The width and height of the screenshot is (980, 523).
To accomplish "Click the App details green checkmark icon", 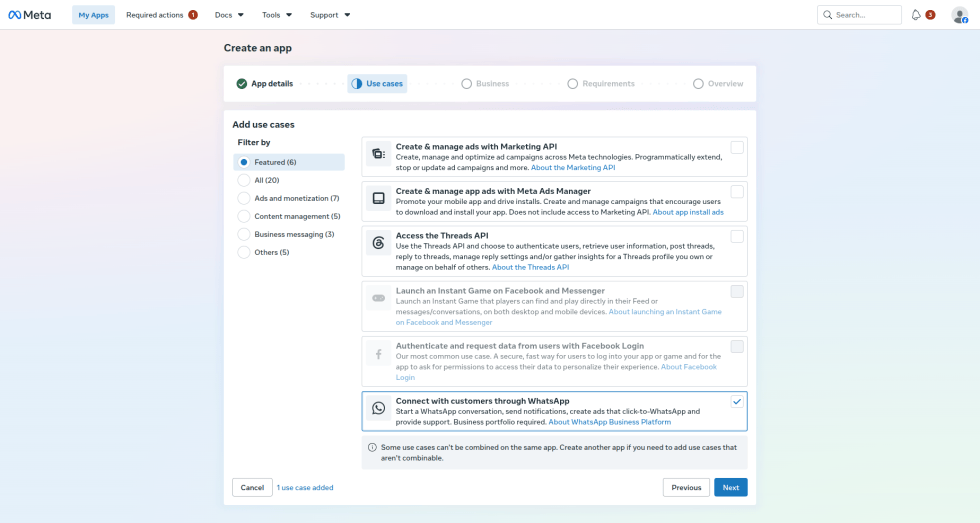I will click(x=241, y=84).
